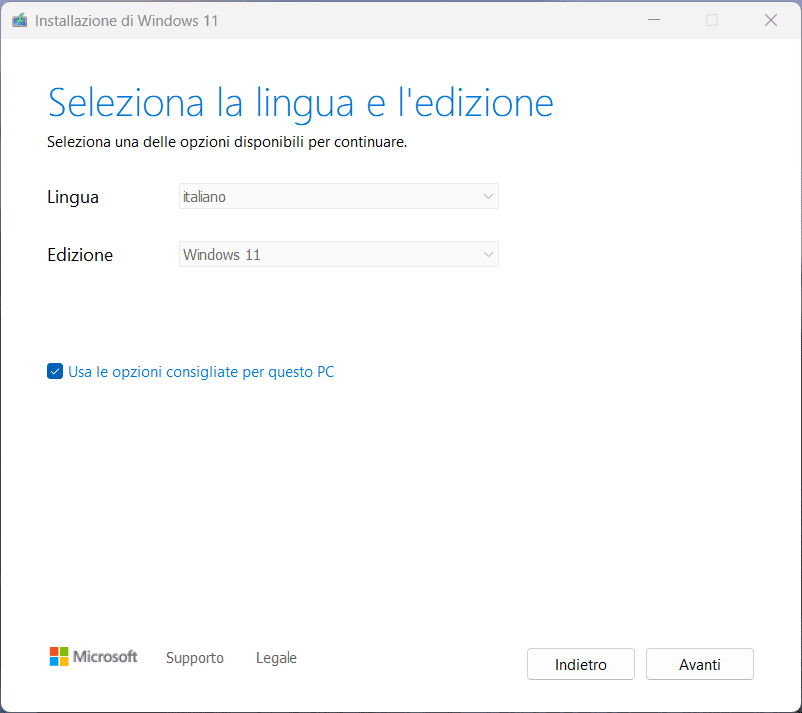The width and height of the screenshot is (802, 713).
Task: Toggle via 'Usa le opzioni consigliate per questo PC' label
Action: click(201, 372)
